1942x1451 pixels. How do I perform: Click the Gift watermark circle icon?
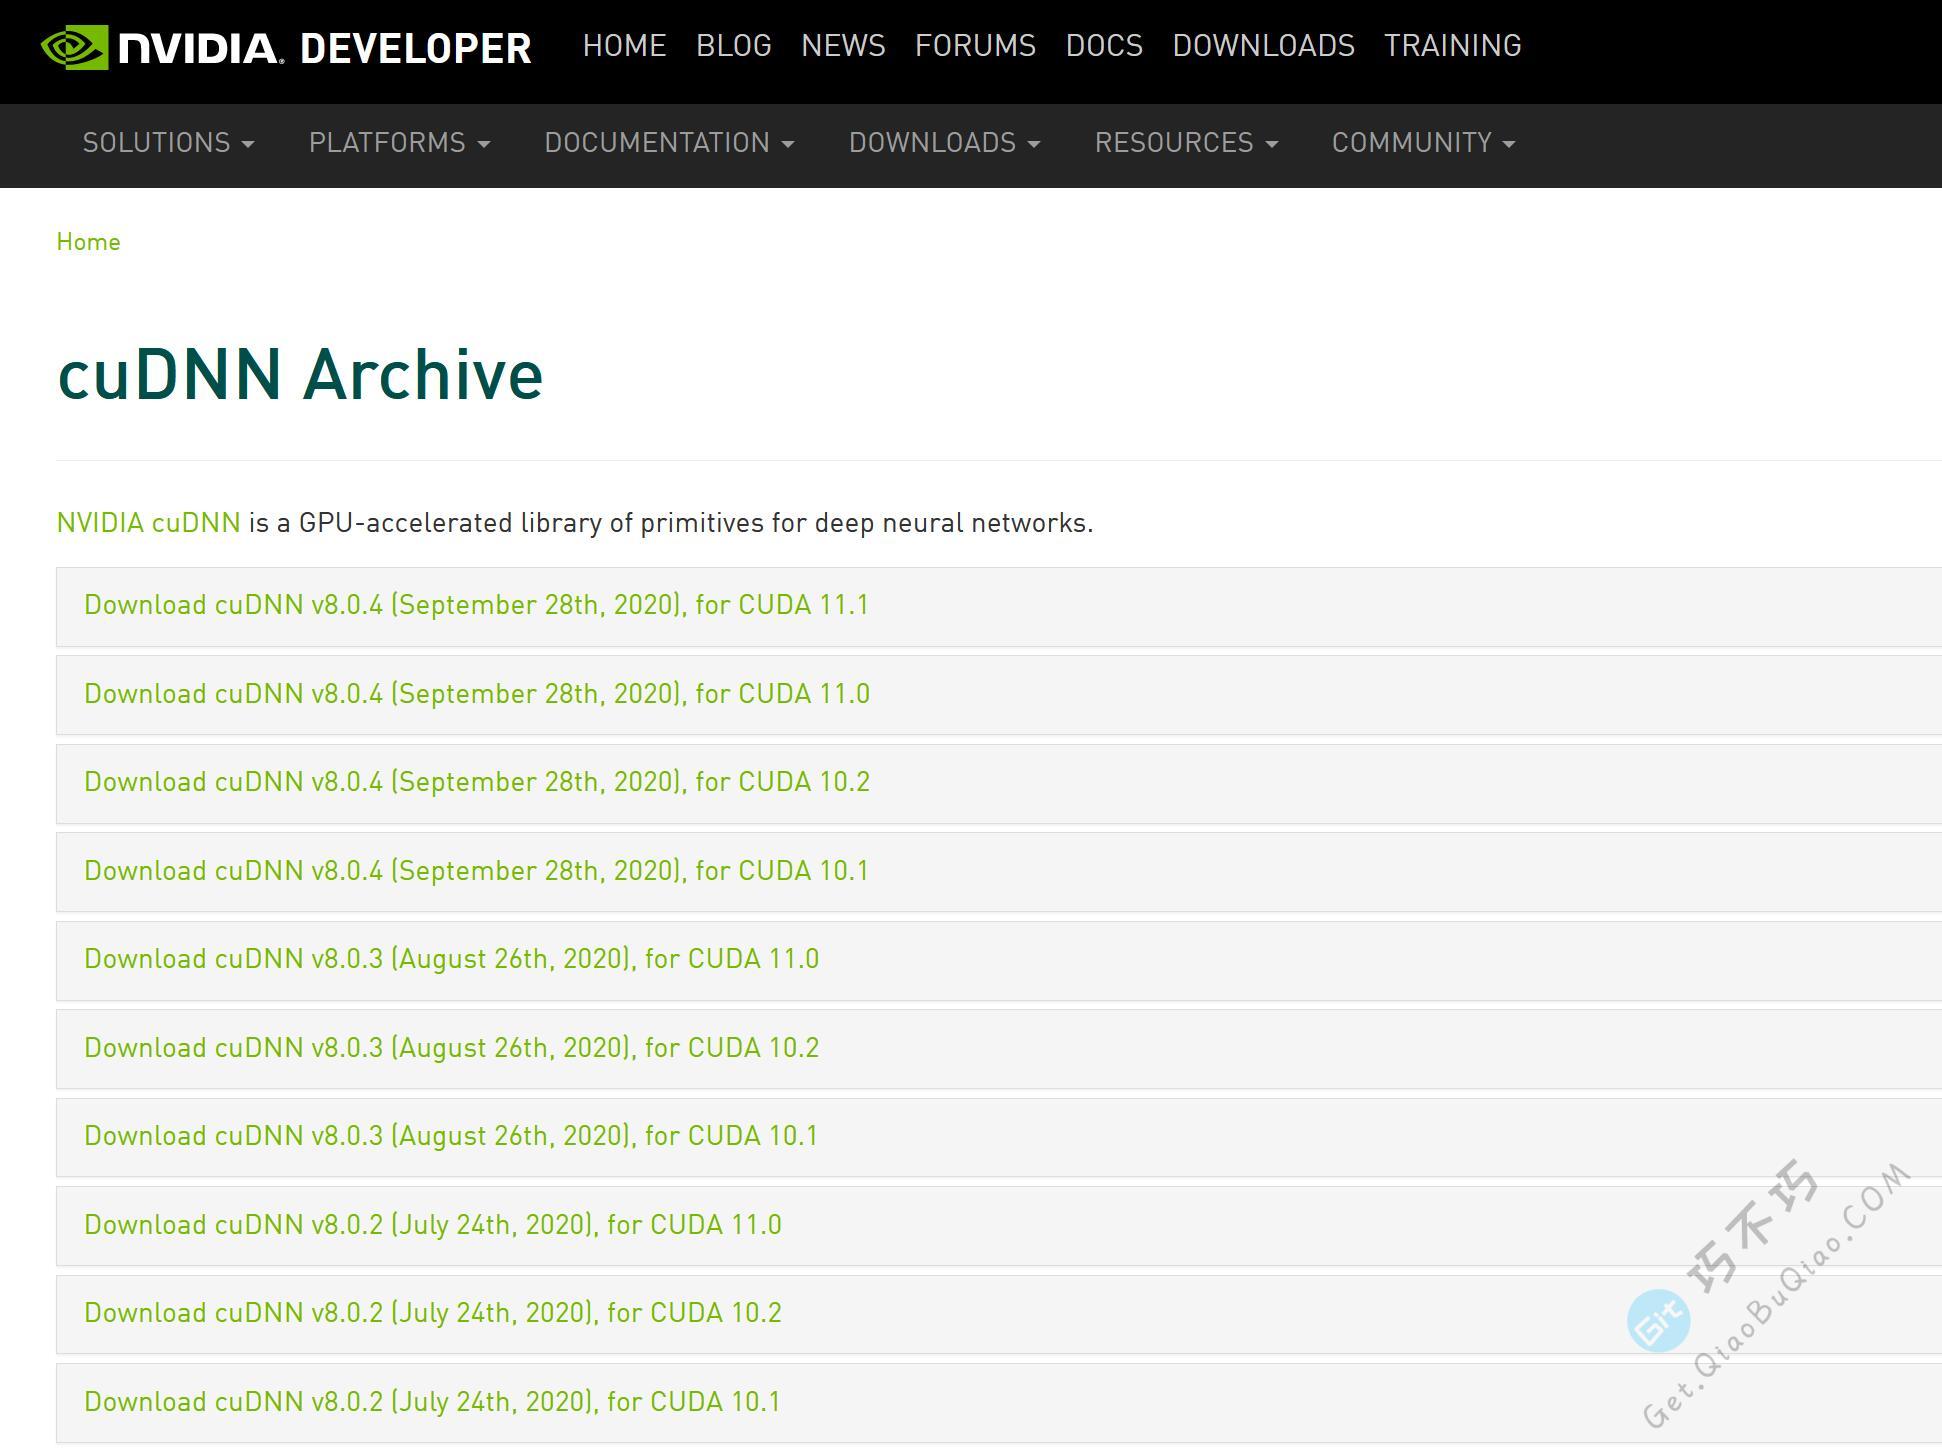1658,1321
